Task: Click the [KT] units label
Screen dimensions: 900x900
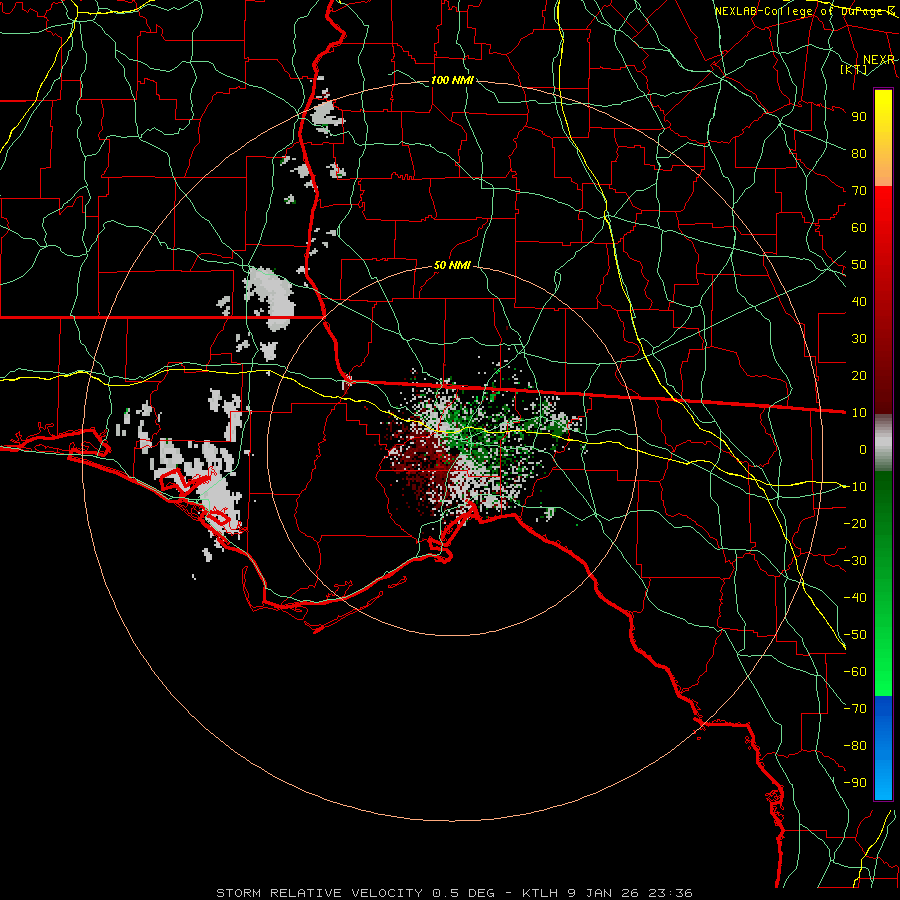Action: click(854, 69)
